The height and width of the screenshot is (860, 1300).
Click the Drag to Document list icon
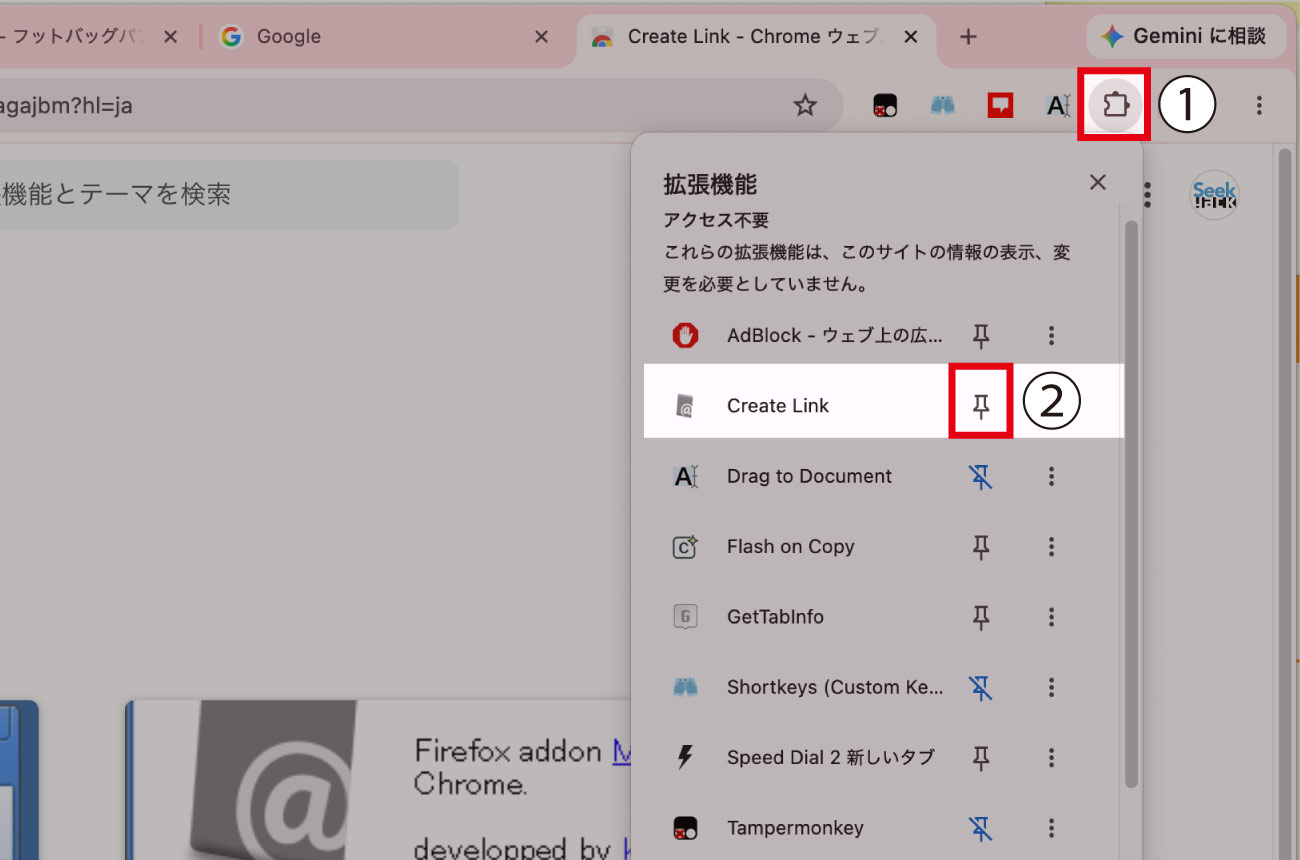tap(685, 476)
